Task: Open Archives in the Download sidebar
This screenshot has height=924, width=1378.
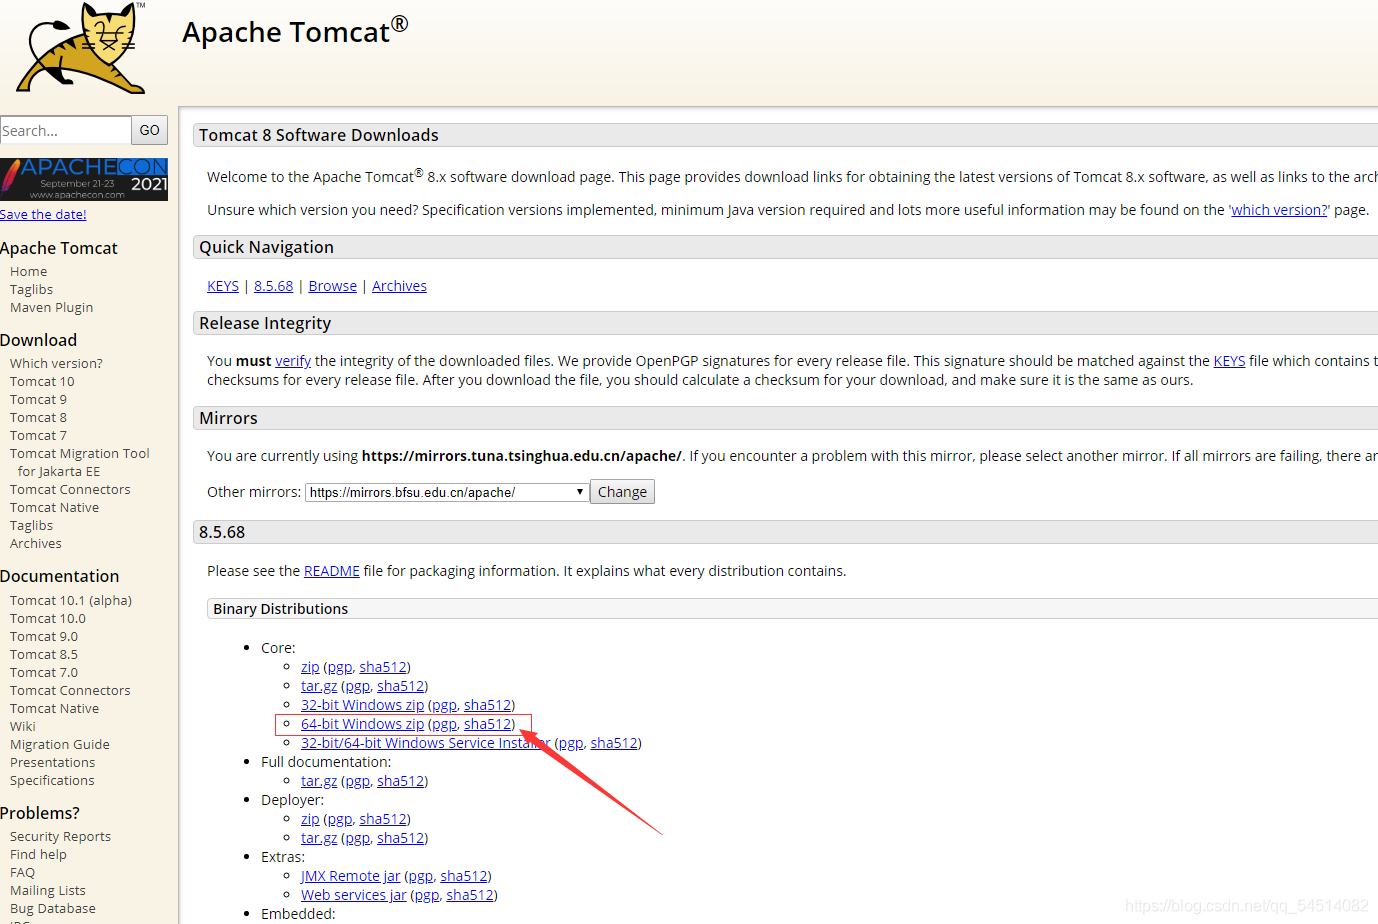Action: point(36,544)
